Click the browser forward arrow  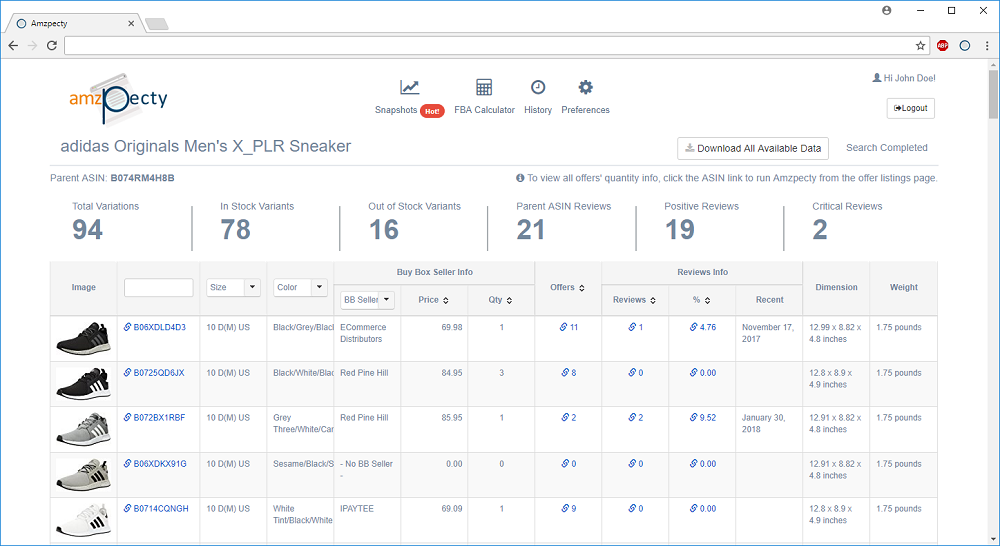click(x=33, y=46)
